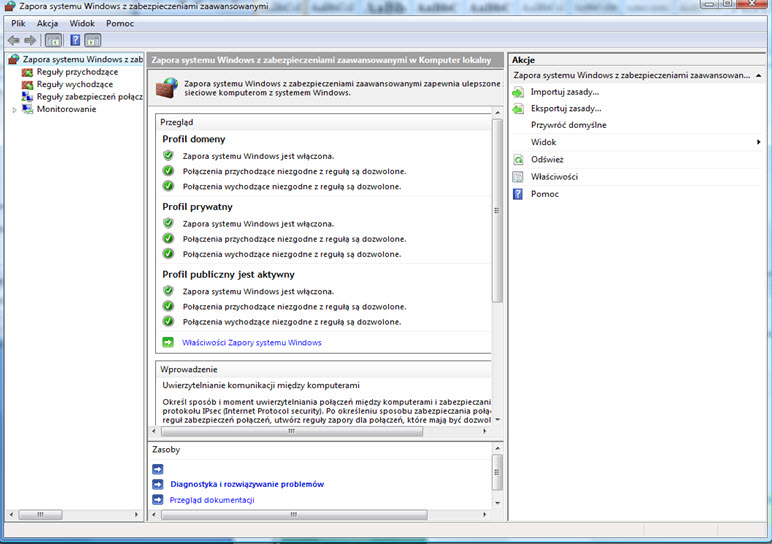Open the Widok menu in menu bar
The width and height of the screenshot is (772, 544).
tap(82, 23)
